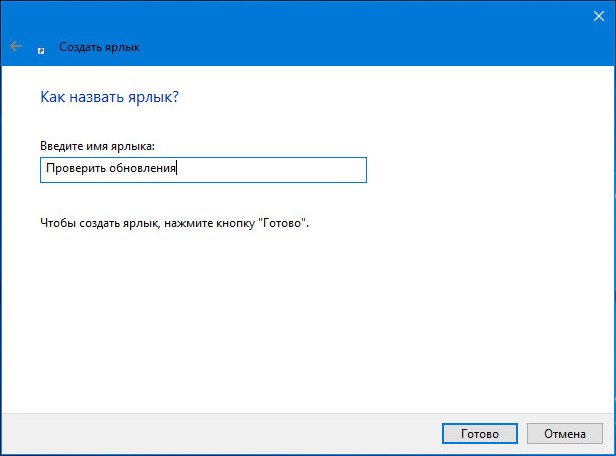Click the heading Как назвать ярлык?
The height and width of the screenshot is (456, 616).
[x=109, y=97]
